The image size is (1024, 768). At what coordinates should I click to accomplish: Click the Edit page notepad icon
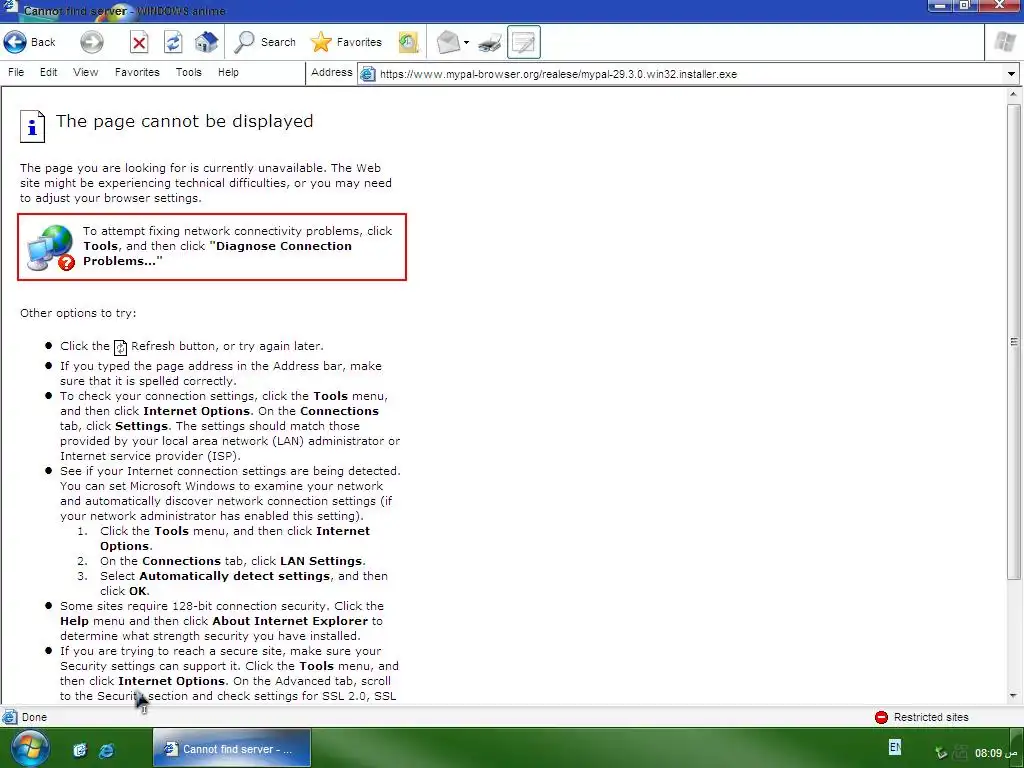524,42
